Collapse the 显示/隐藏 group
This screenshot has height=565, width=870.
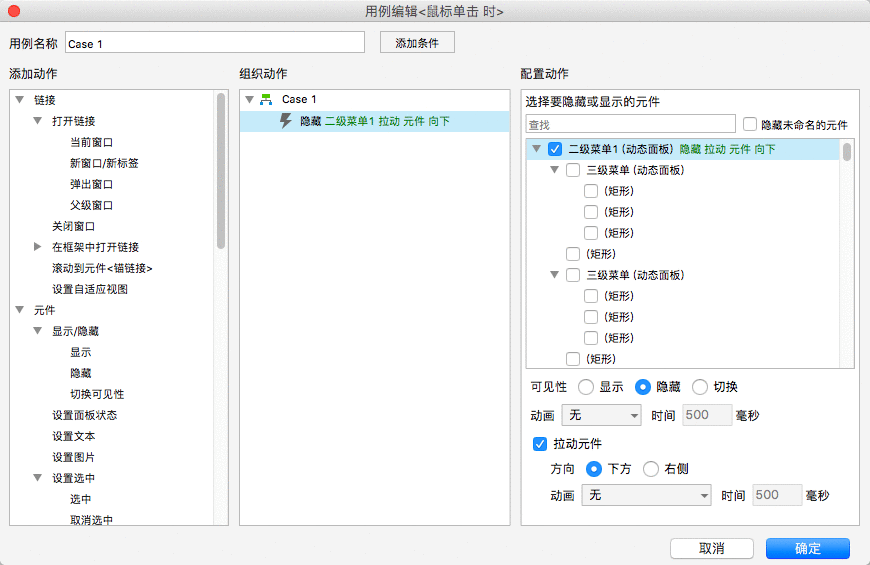pyautogui.click(x=37, y=331)
